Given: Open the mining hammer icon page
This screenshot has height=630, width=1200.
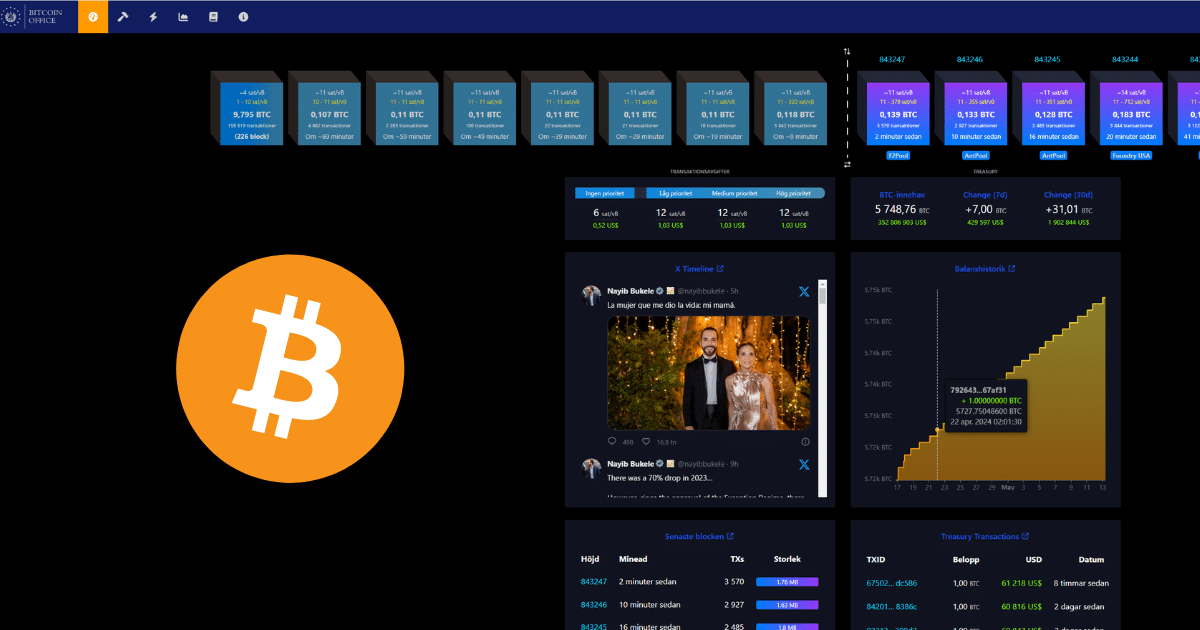Looking at the screenshot, I should 123,17.
